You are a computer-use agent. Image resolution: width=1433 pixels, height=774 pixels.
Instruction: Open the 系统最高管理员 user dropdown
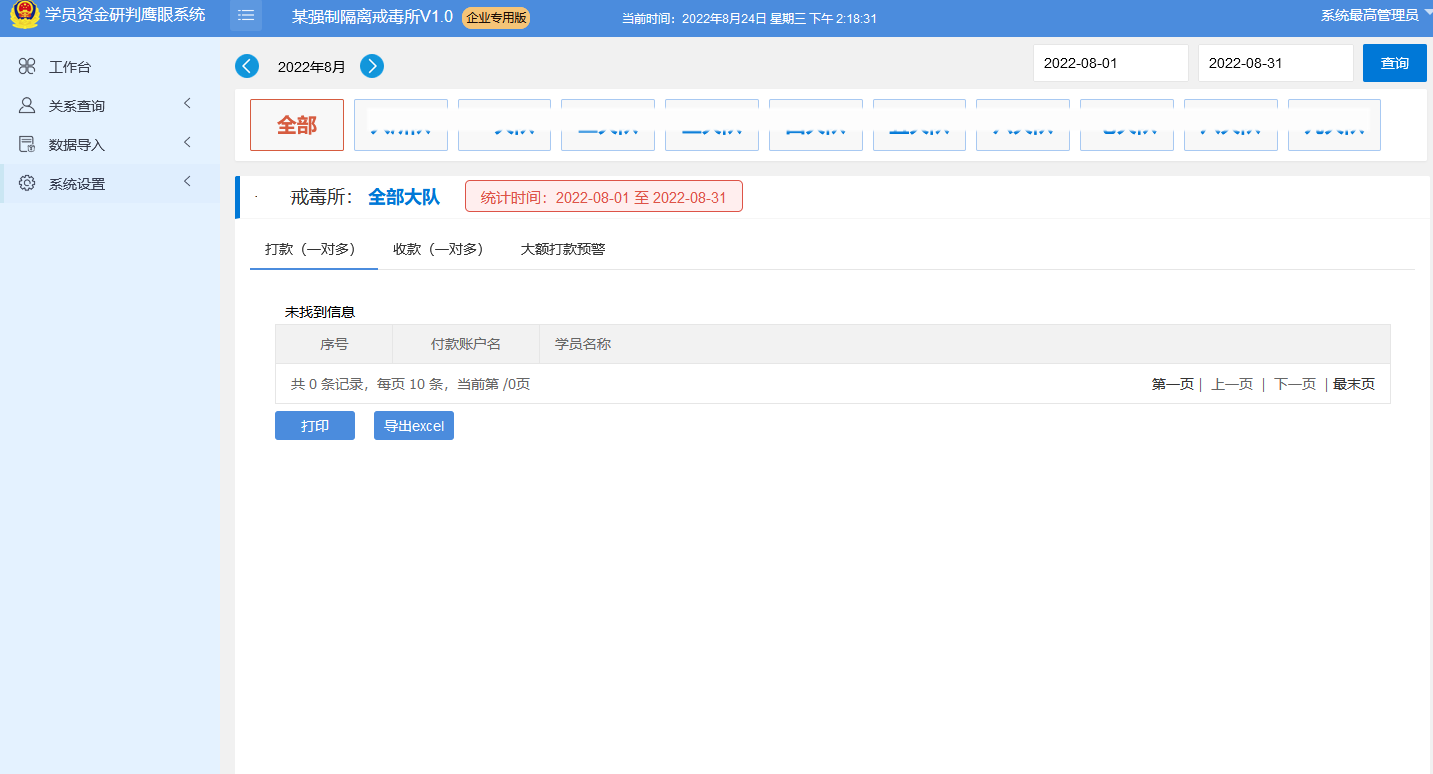coord(1375,15)
